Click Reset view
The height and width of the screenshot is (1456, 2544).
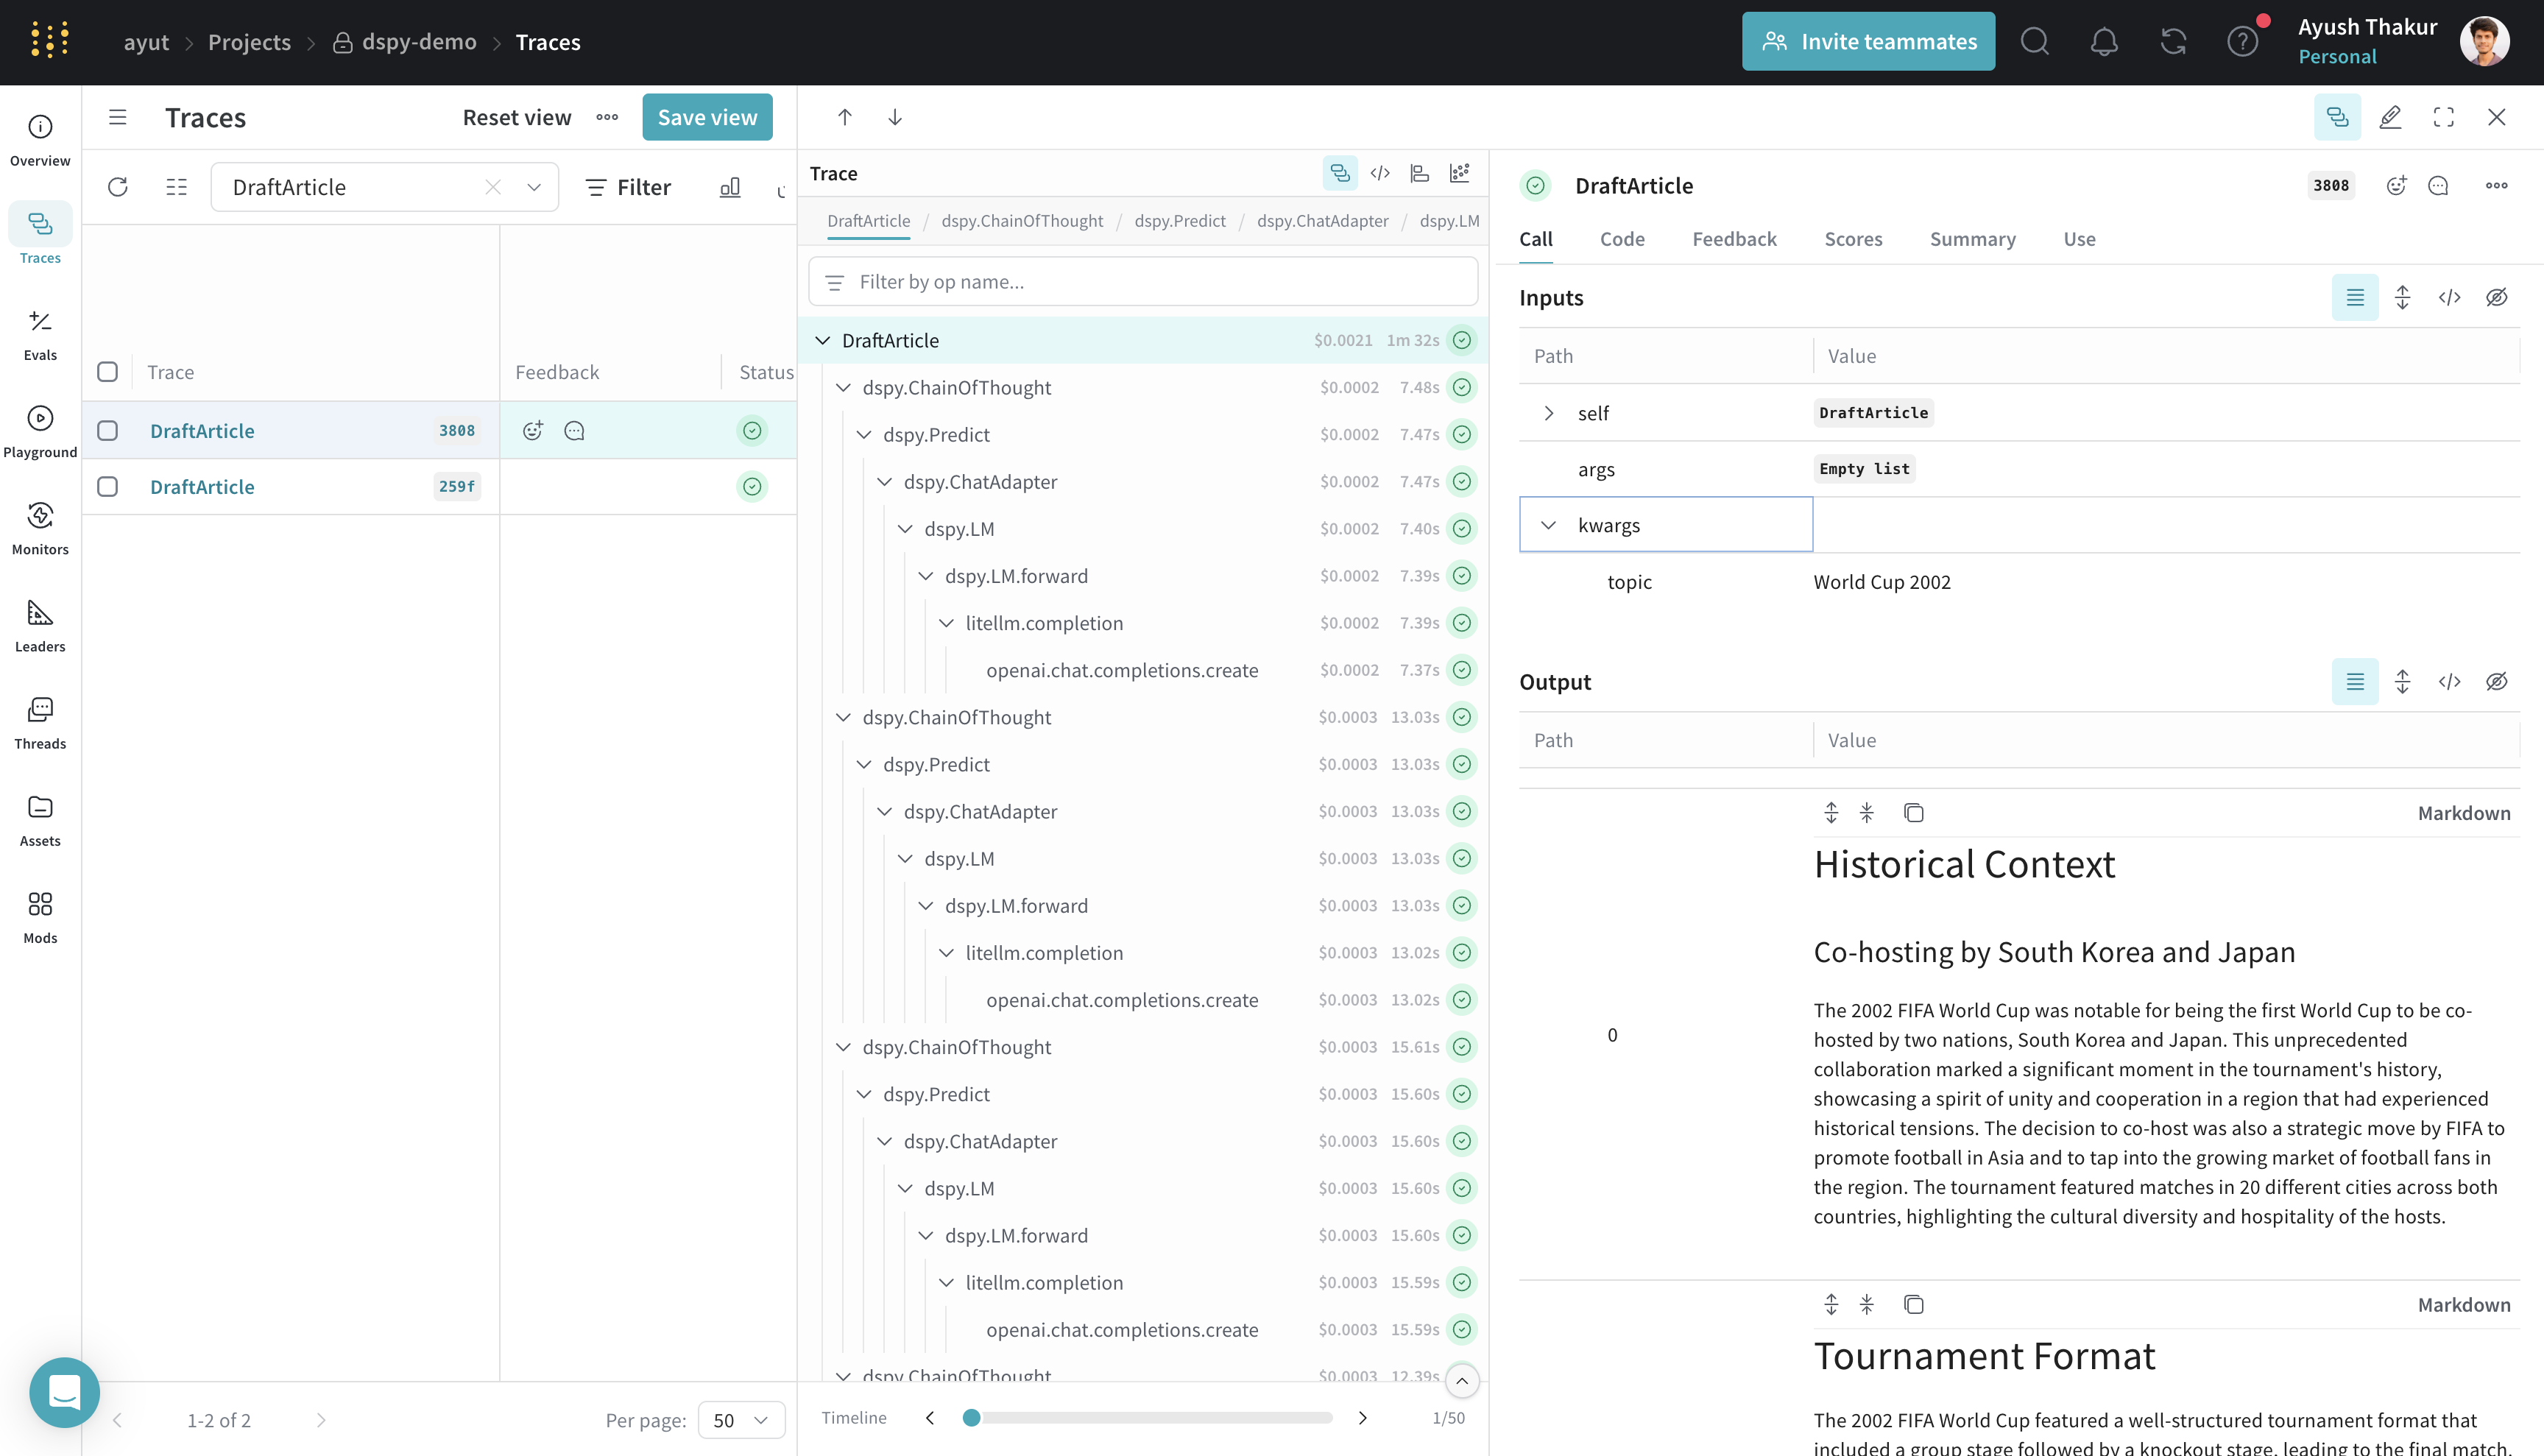pyautogui.click(x=517, y=117)
